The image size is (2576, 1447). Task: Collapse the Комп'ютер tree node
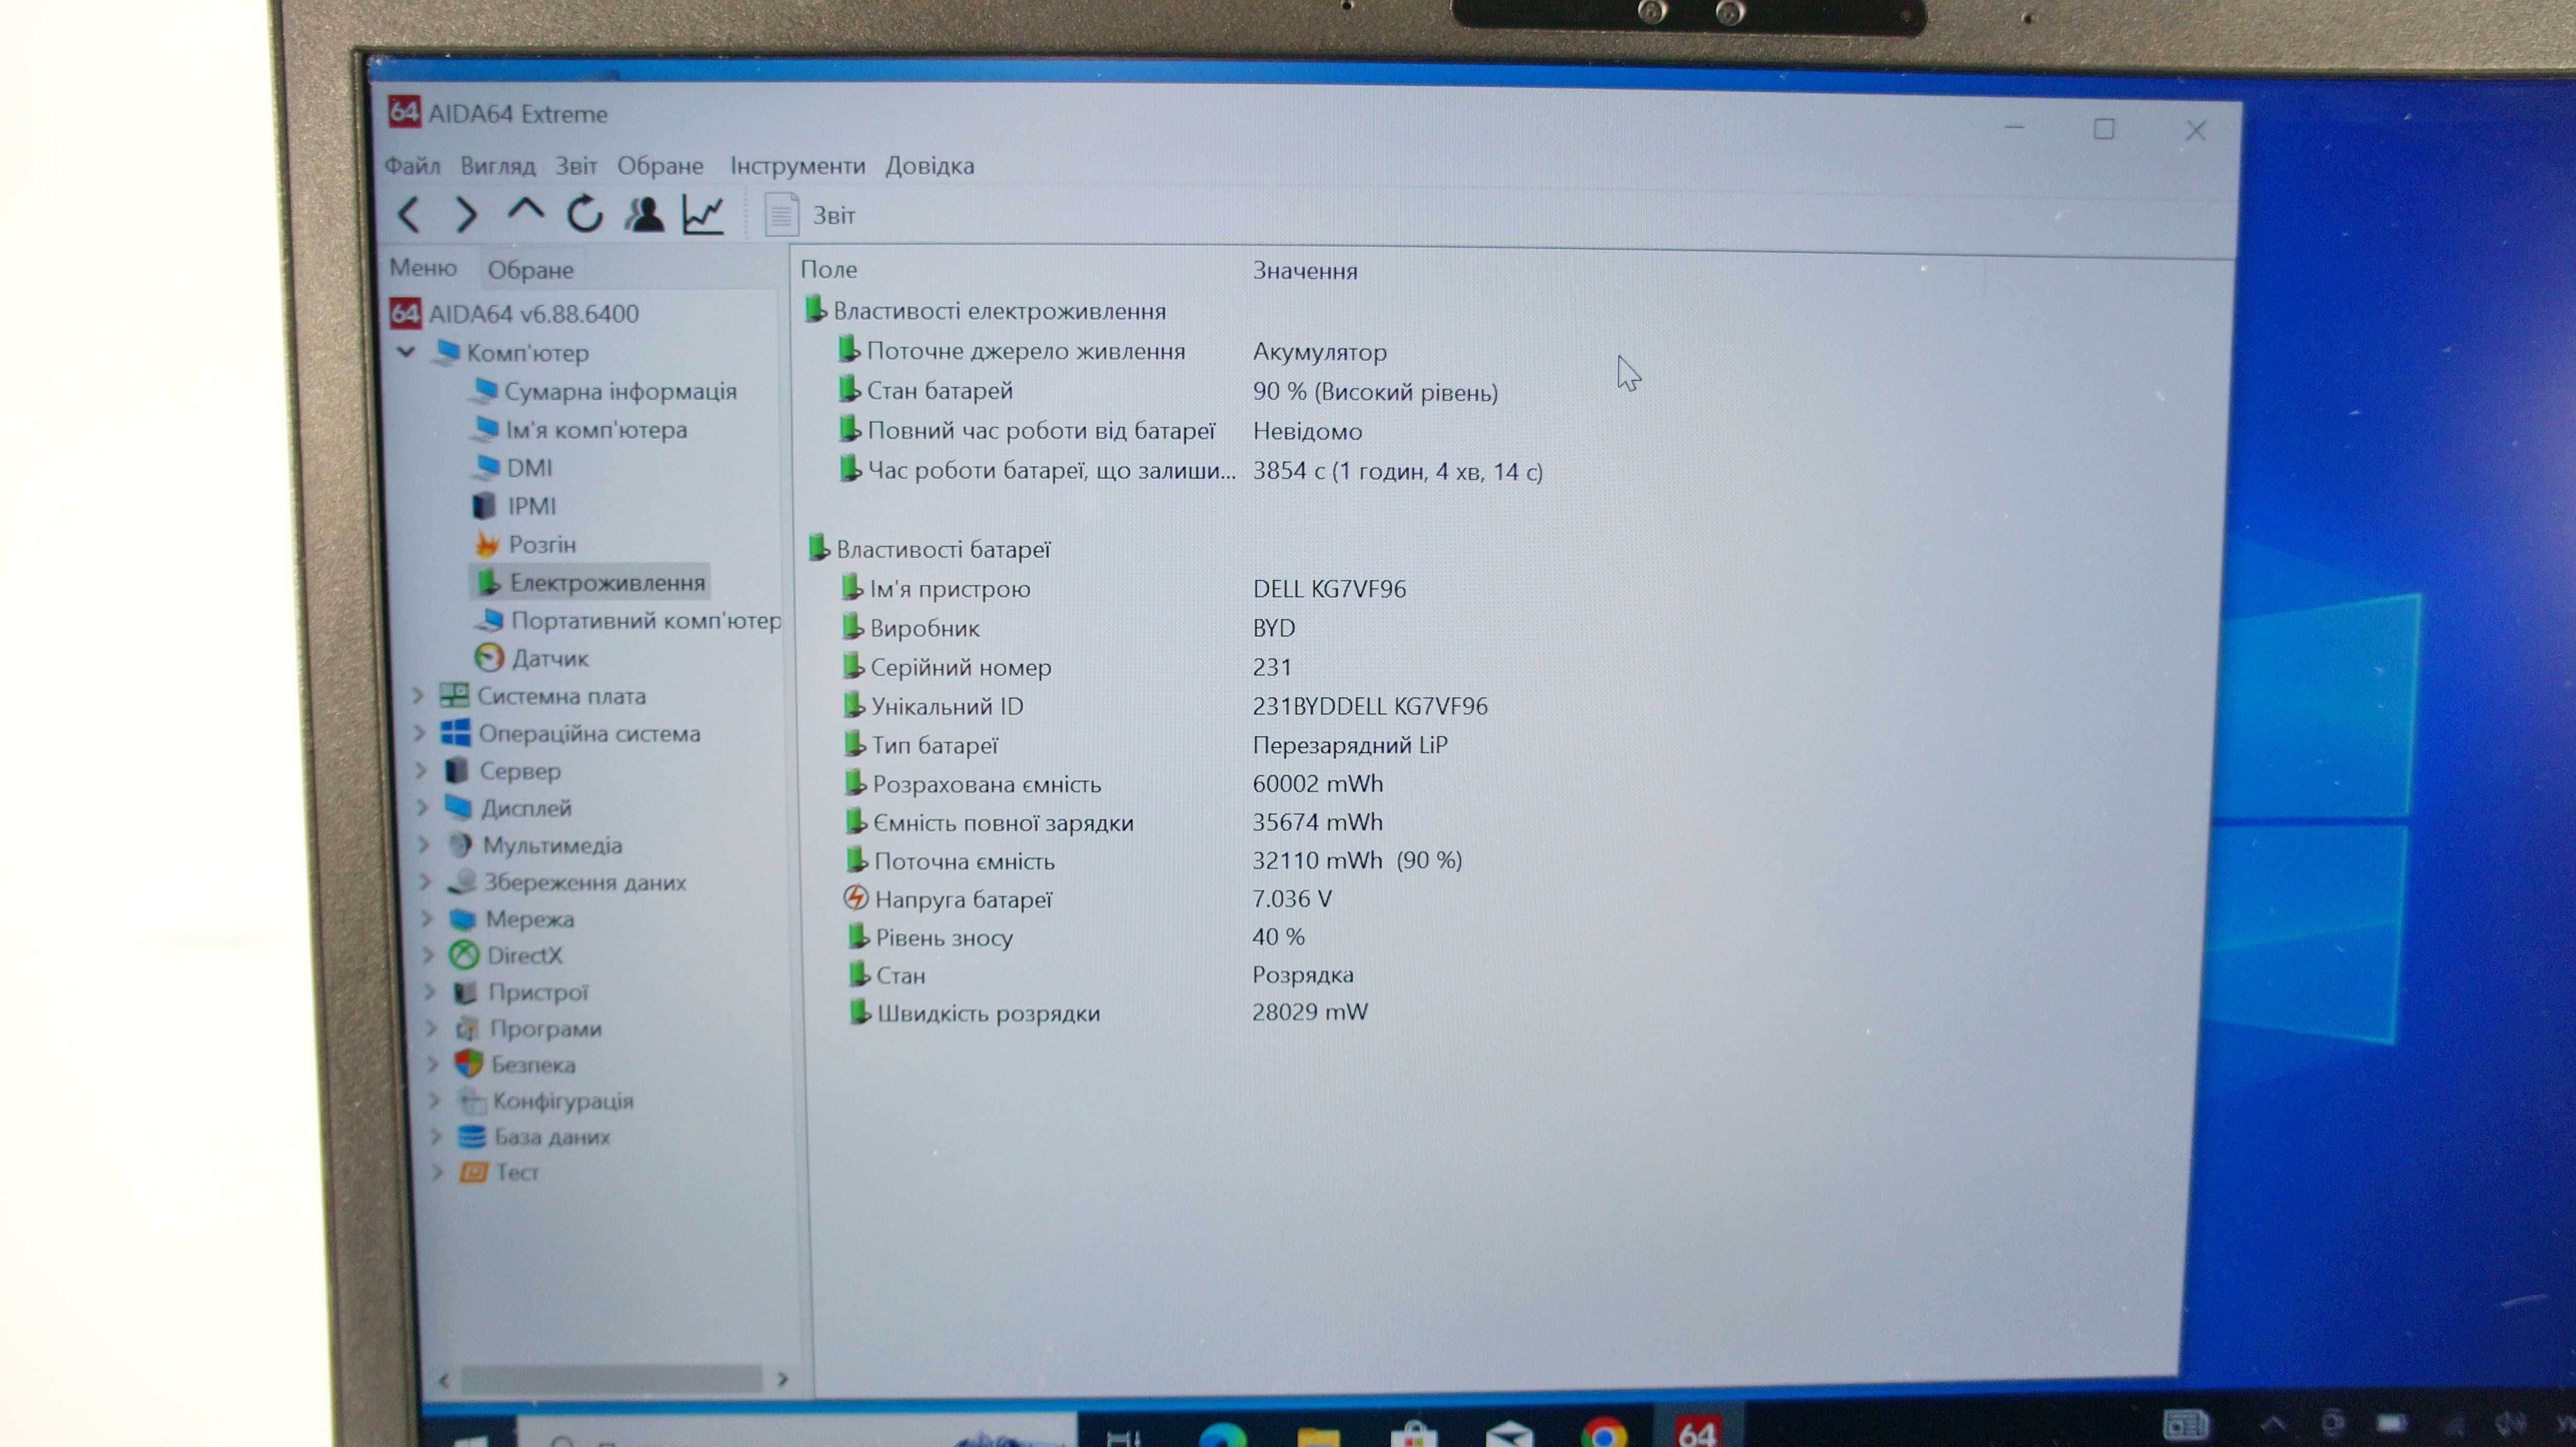406,352
